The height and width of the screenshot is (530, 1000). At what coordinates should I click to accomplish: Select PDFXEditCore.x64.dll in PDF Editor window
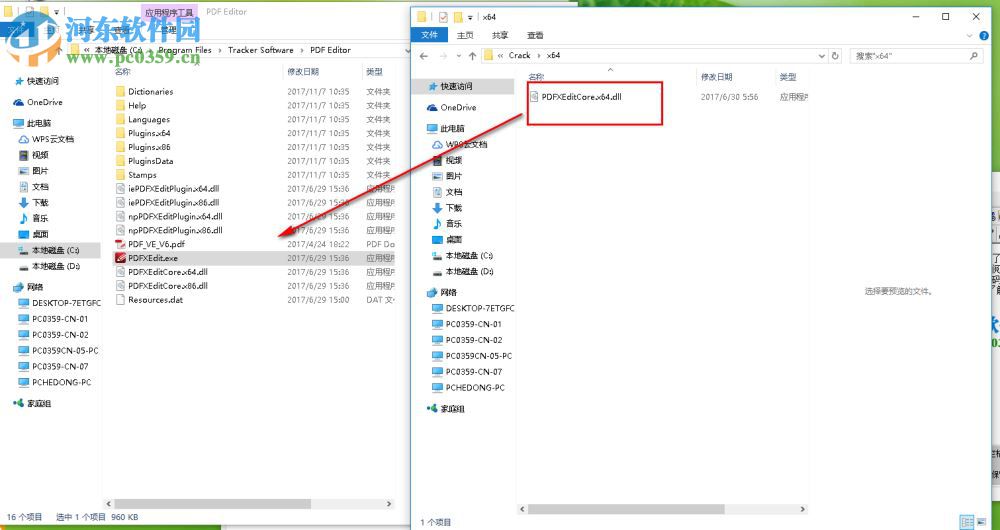tap(167, 272)
